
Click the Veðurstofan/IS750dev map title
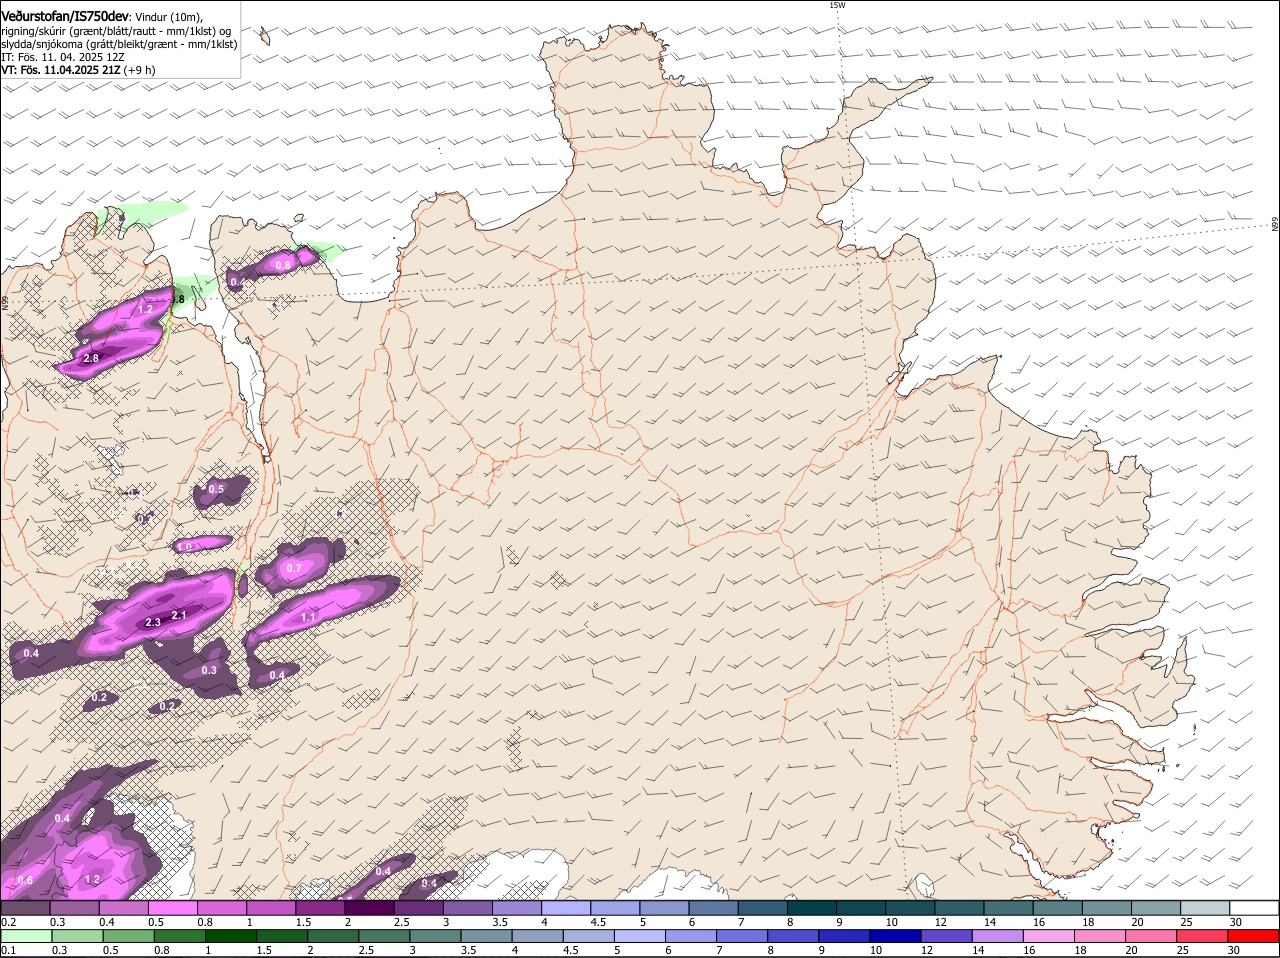[65, 16]
